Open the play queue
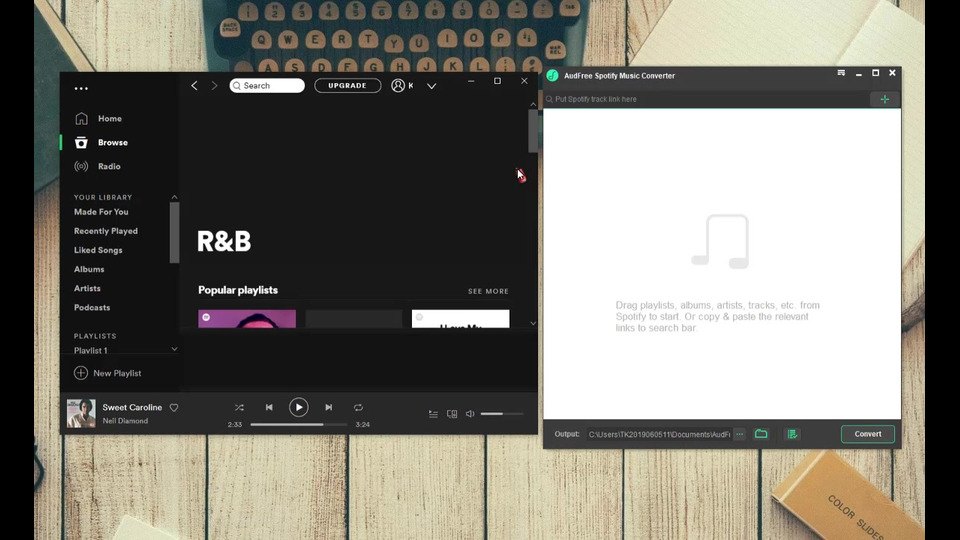 coord(433,414)
